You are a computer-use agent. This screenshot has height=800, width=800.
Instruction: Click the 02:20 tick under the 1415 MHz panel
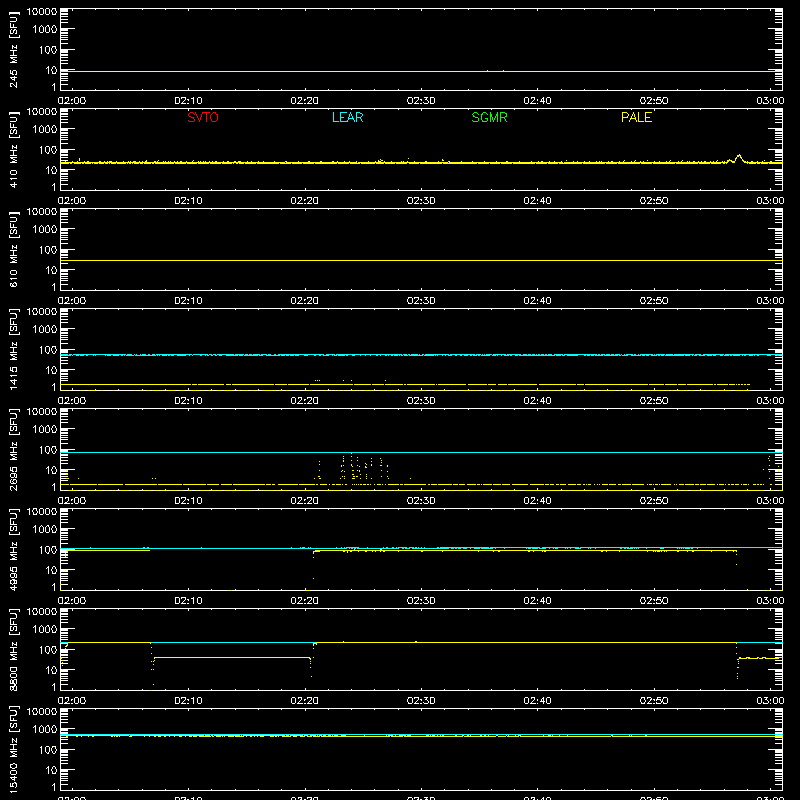click(305, 401)
